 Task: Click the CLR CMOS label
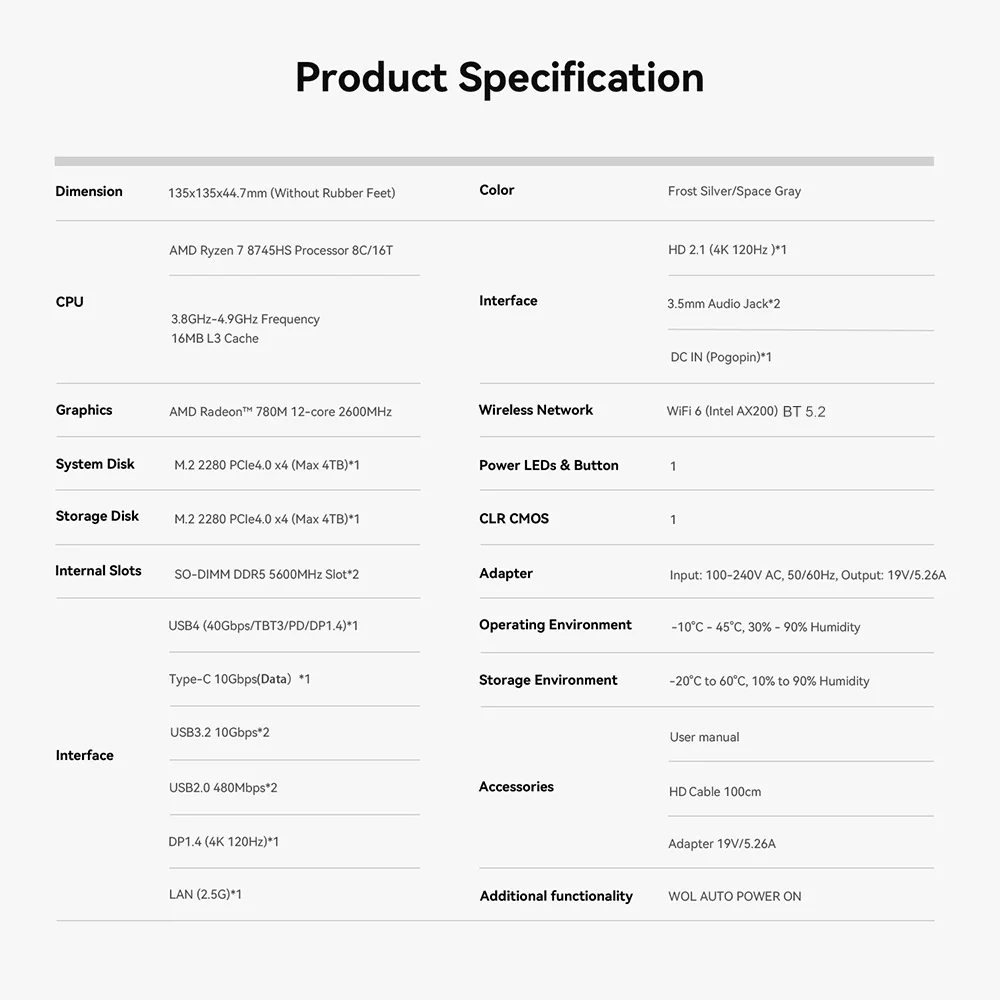(514, 518)
